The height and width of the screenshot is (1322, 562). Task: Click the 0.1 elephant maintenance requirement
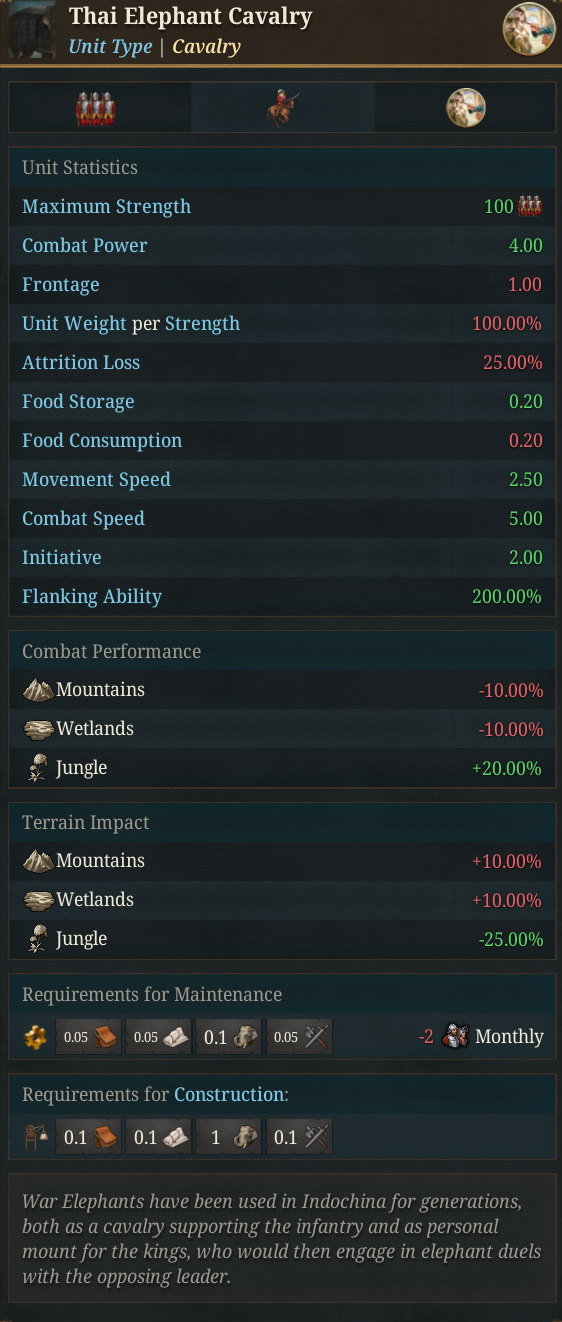[x=229, y=1037]
